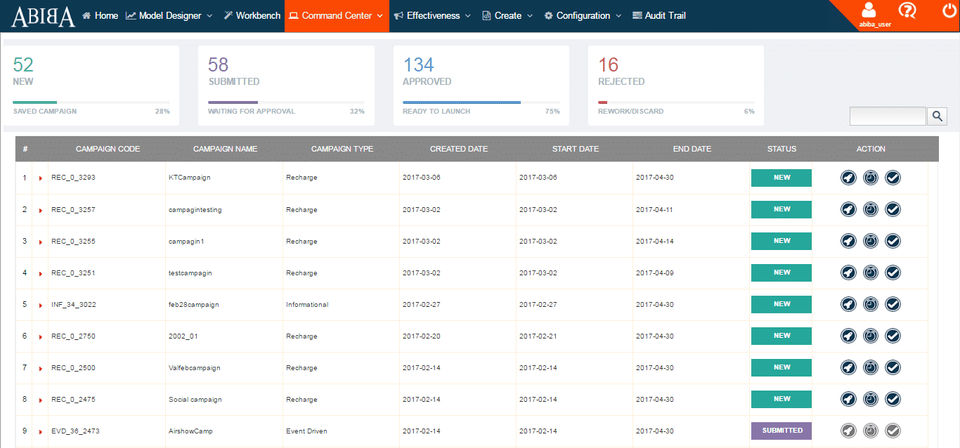Open the abiba_user profile icon
Image resolution: width=960 pixels, height=448 pixels.
click(869, 11)
